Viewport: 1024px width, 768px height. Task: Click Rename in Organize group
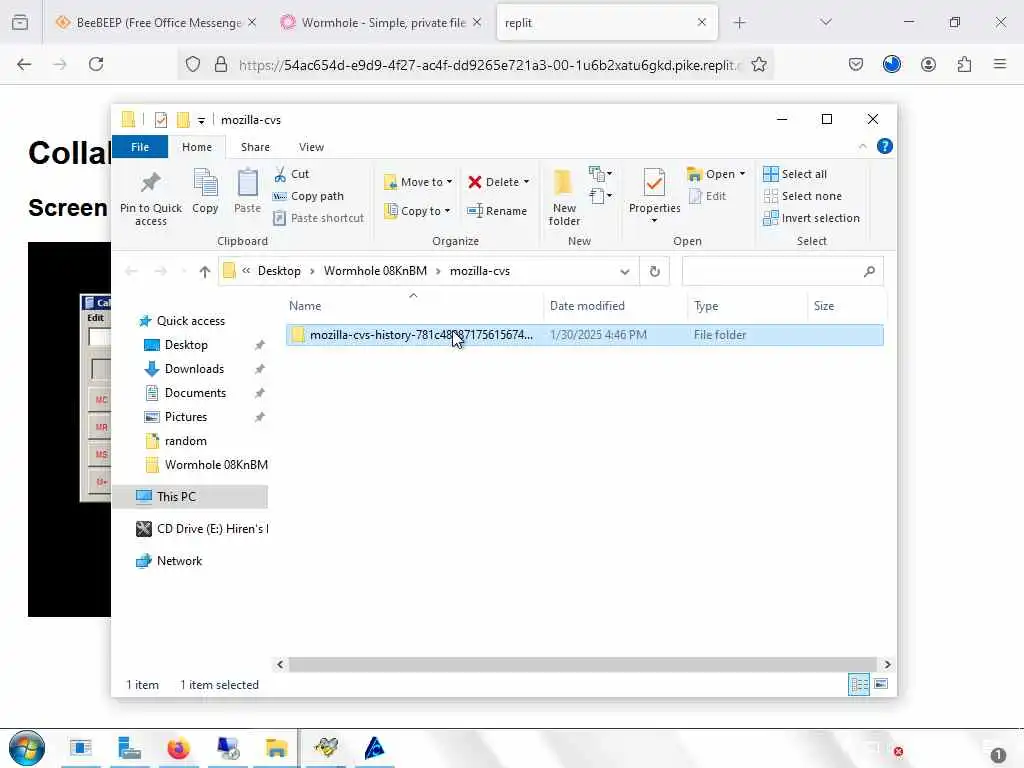(x=497, y=211)
